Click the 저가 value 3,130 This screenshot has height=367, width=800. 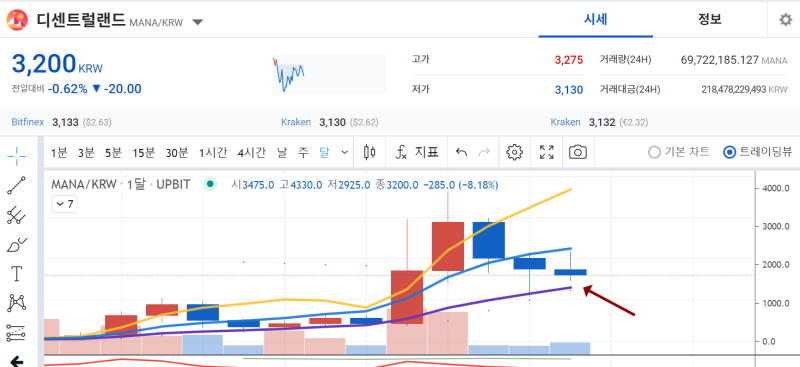pos(569,90)
